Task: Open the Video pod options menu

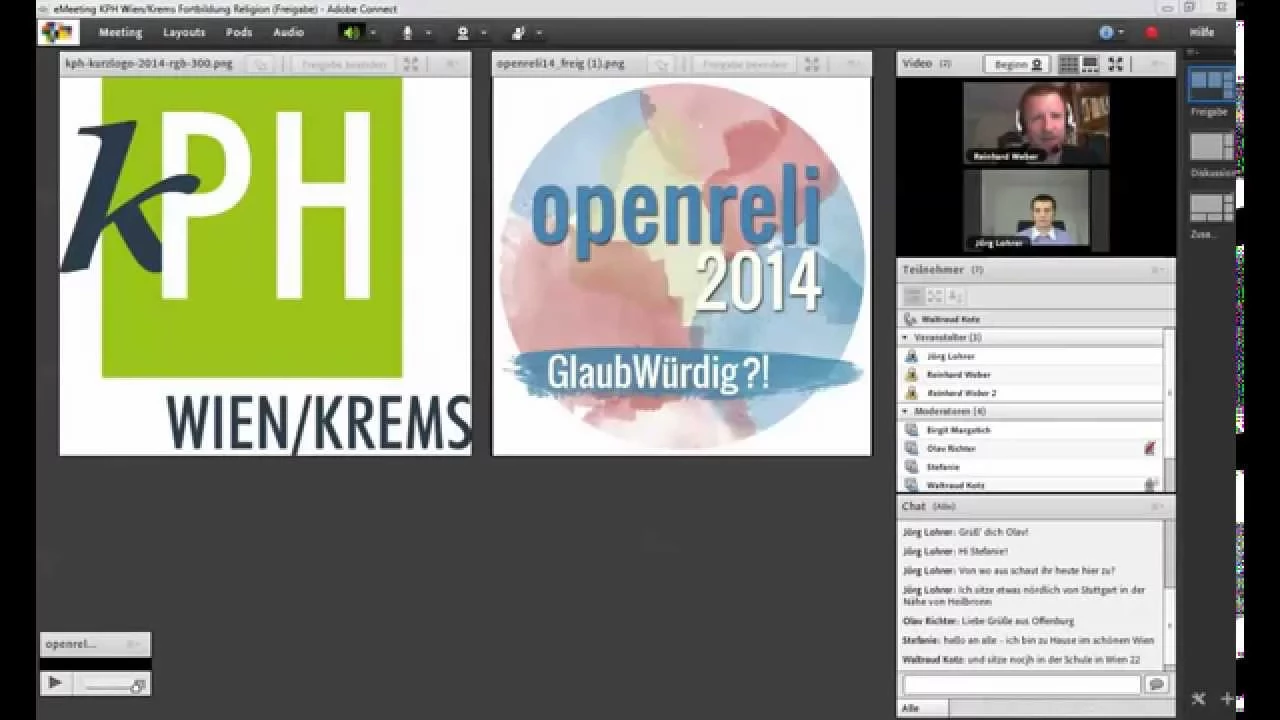Action: click(1158, 64)
